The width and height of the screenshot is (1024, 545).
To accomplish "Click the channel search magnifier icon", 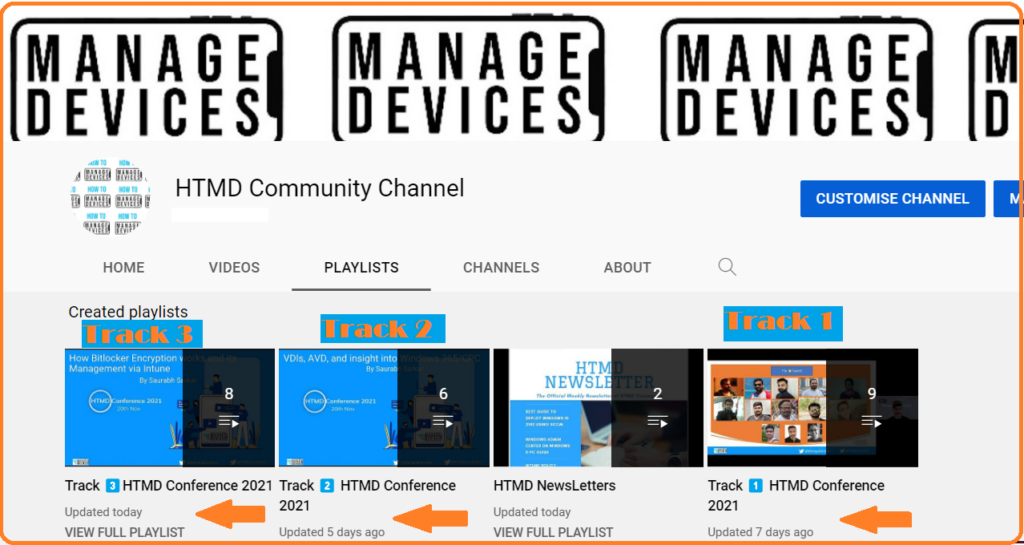I will [727, 266].
